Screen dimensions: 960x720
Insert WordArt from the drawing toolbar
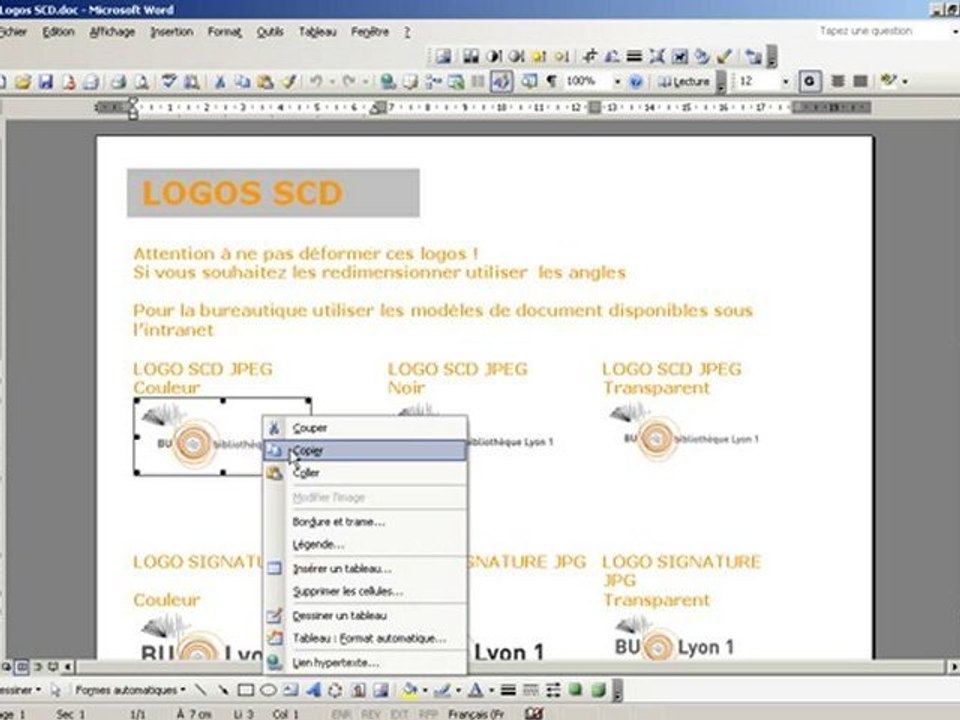[x=313, y=691]
